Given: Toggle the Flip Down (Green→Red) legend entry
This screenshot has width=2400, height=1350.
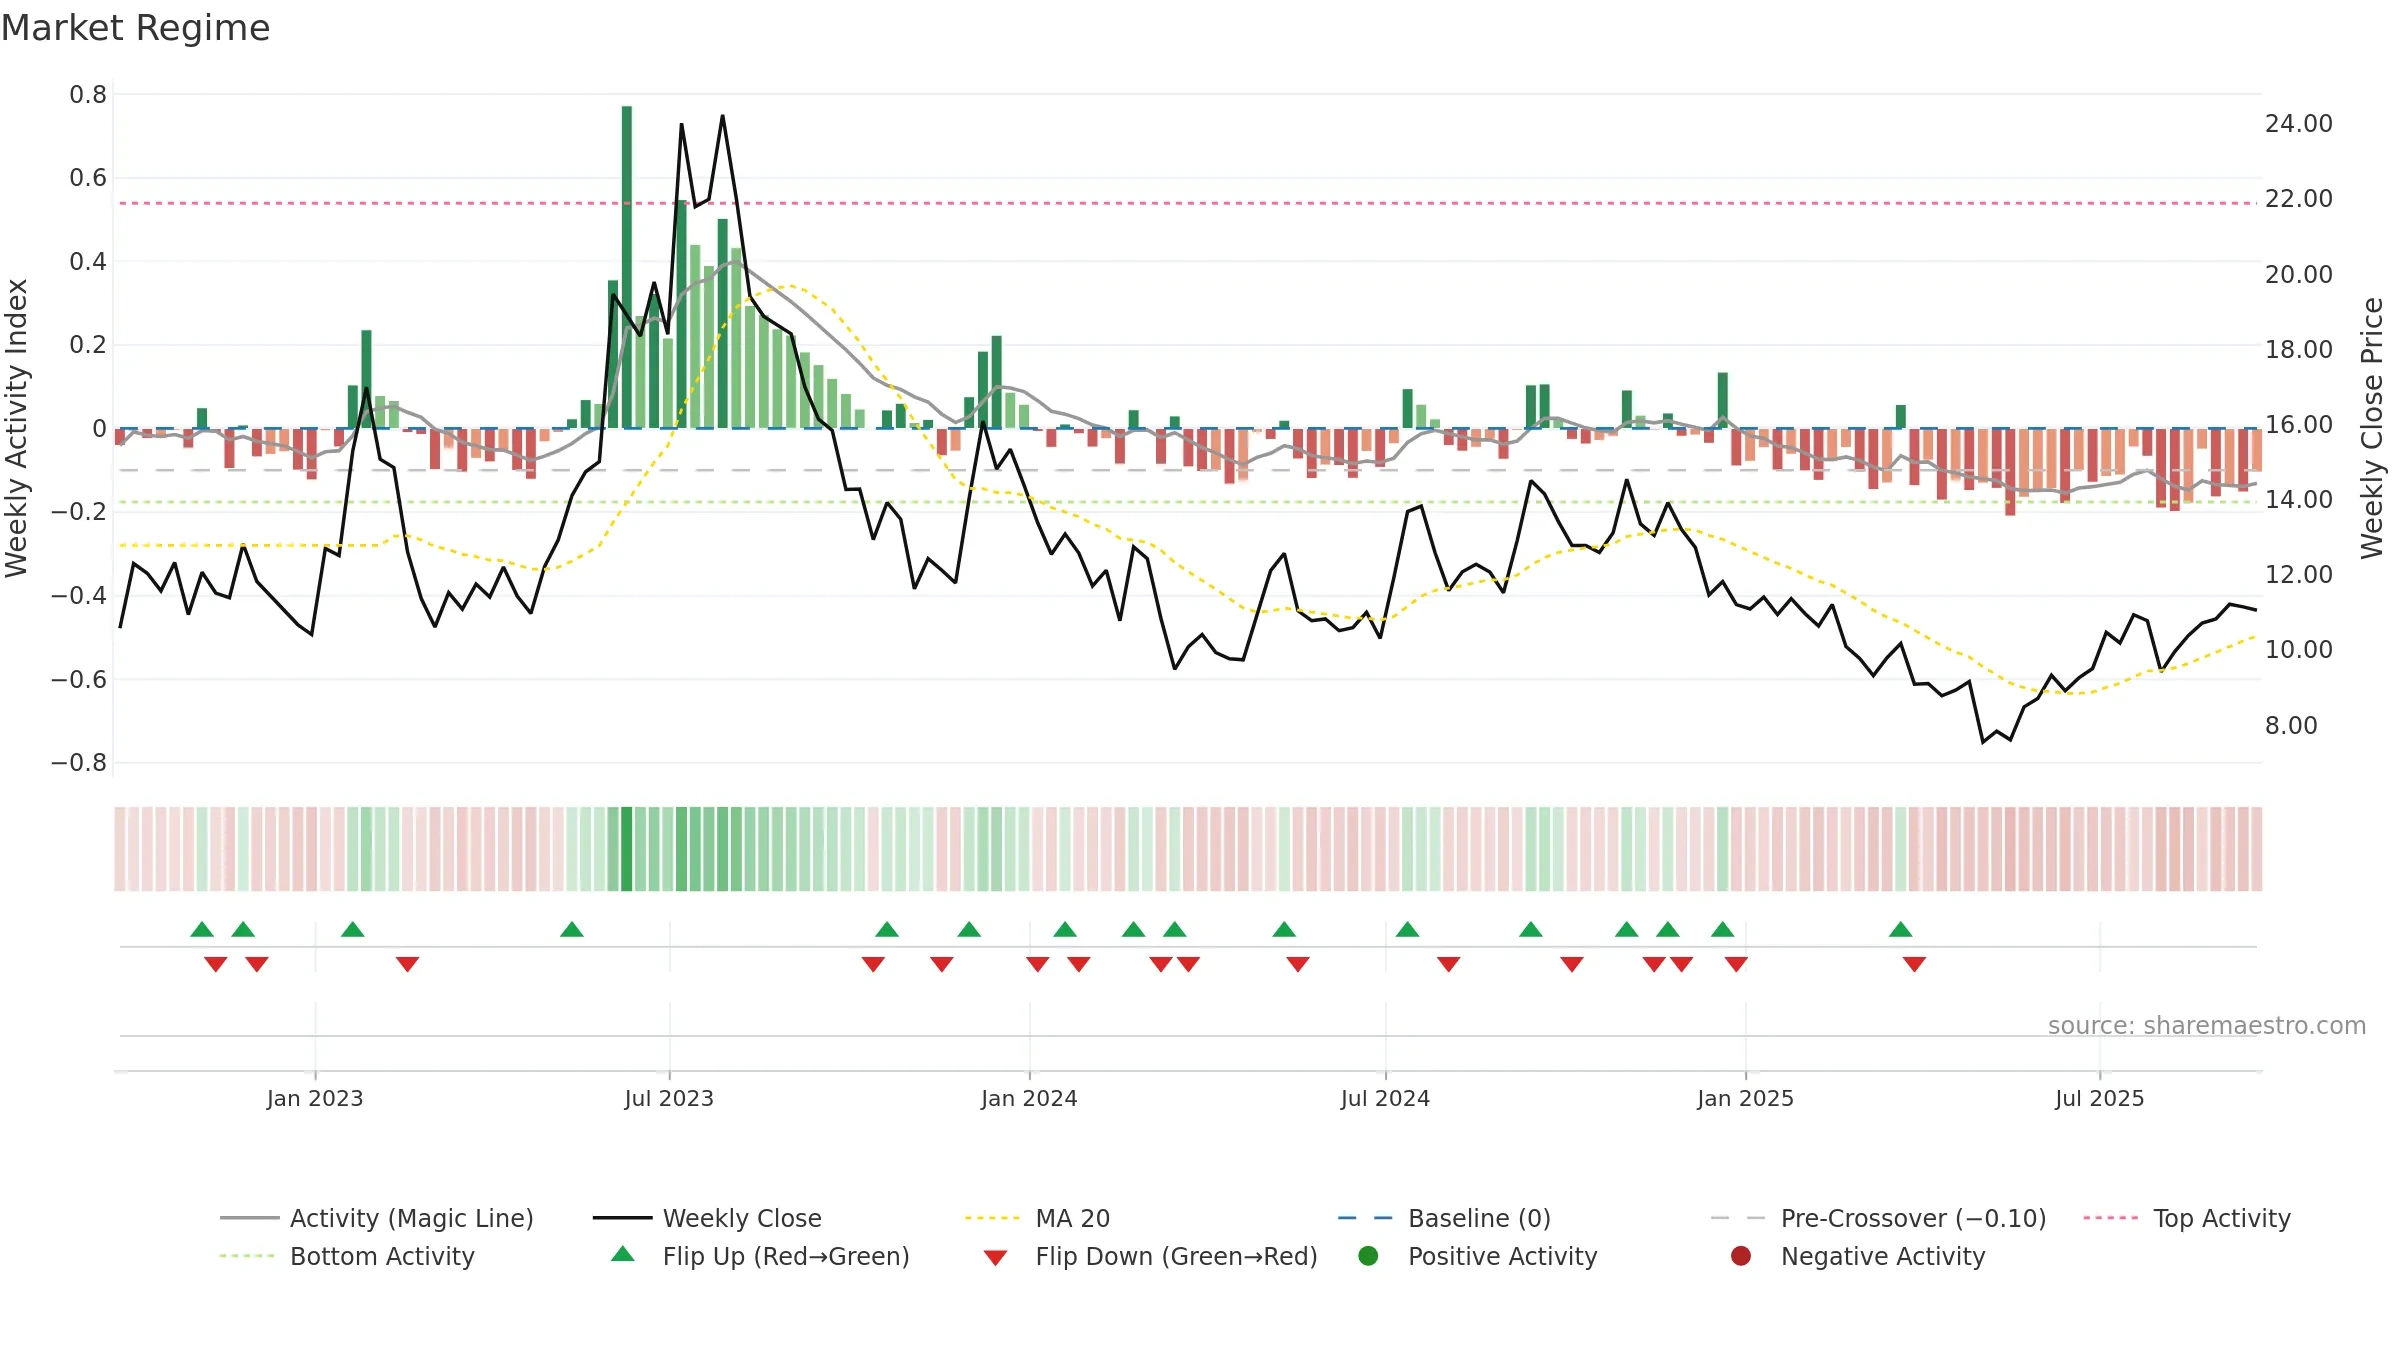Looking at the screenshot, I should pyautogui.click(x=1150, y=1256).
